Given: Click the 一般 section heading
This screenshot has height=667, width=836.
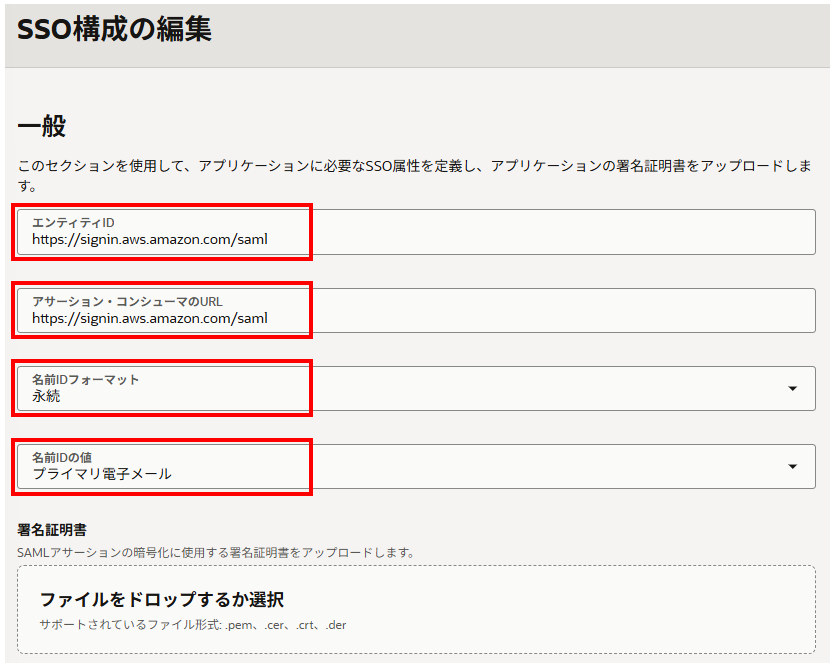Looking at the screenshot, I should click(x=42, y=127).
